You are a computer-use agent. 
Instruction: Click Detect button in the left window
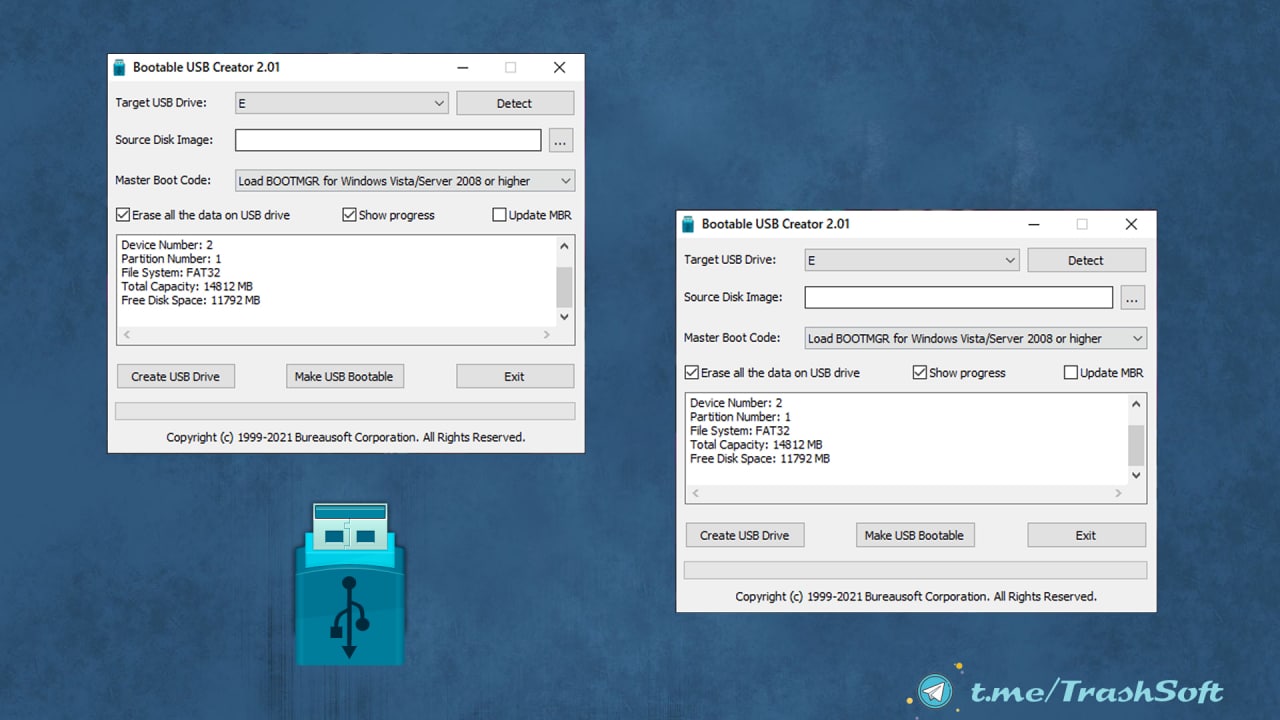click(515, 103)
